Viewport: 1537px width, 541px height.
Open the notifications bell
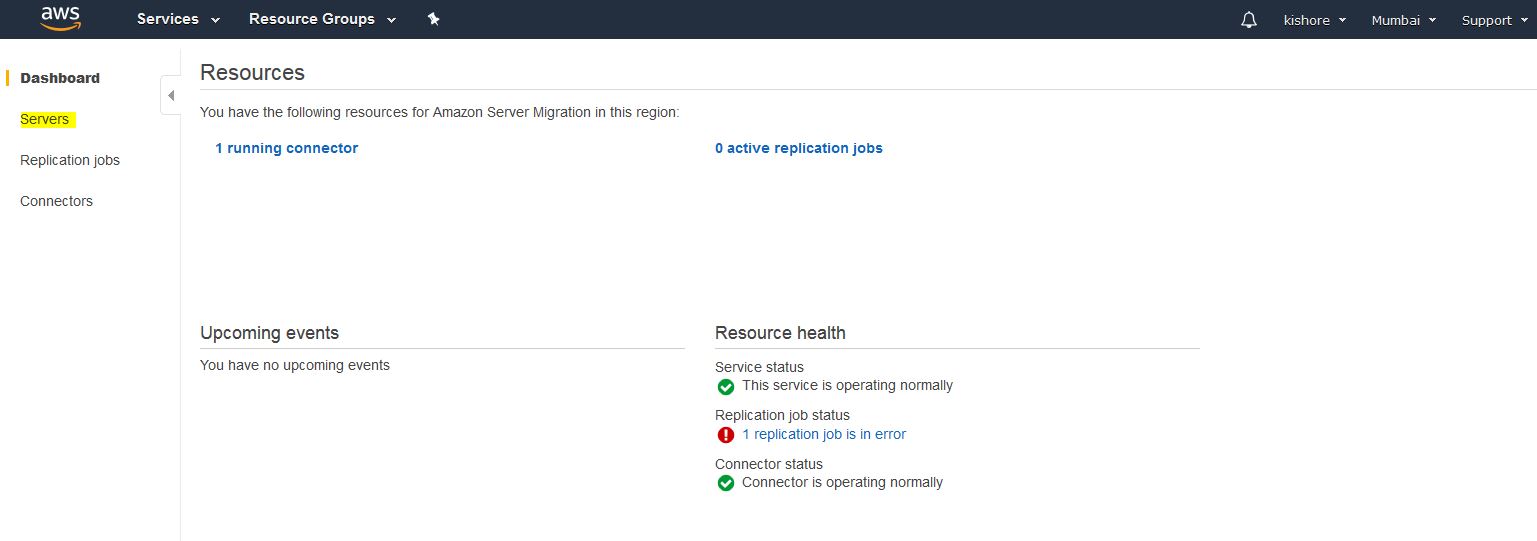click(x=1248, y=20)
